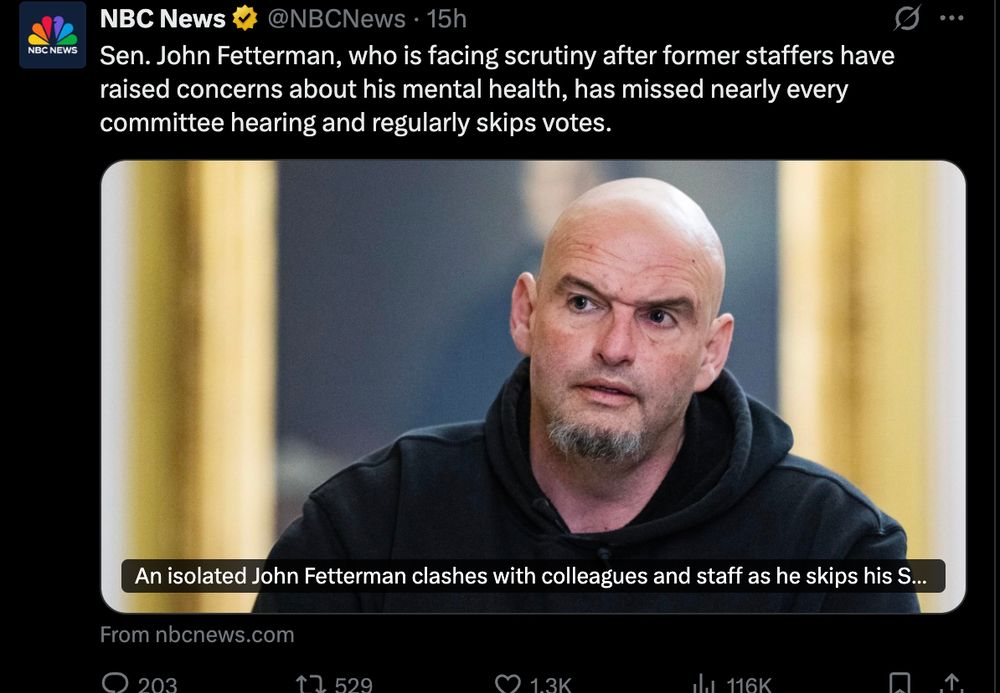Open the tweet text about Sen. John Fetterman
The height and width of the screenshot is (693, 1000).
click(497, 89)
